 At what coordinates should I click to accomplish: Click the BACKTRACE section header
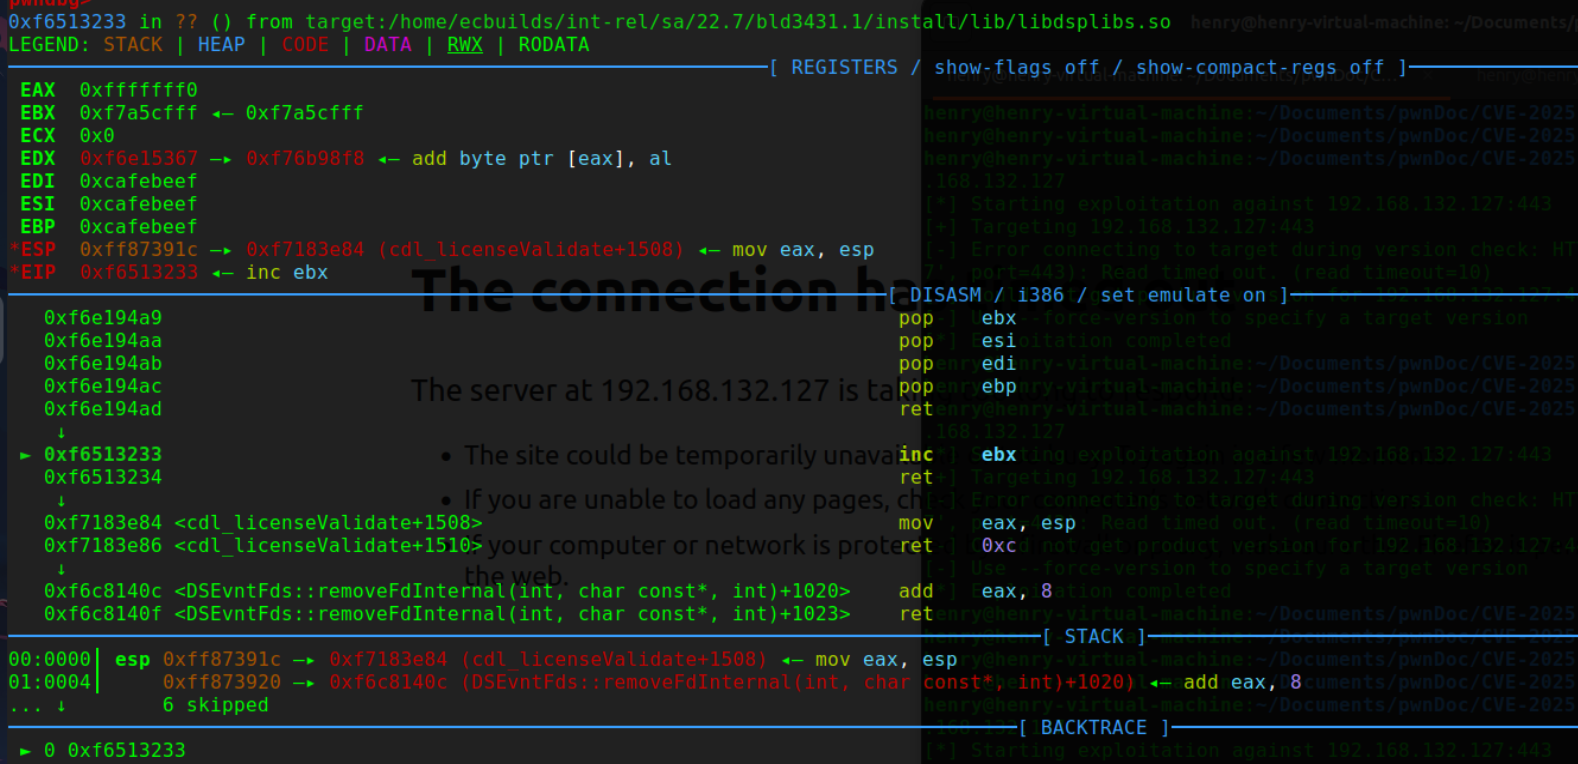pos(1094,728)
